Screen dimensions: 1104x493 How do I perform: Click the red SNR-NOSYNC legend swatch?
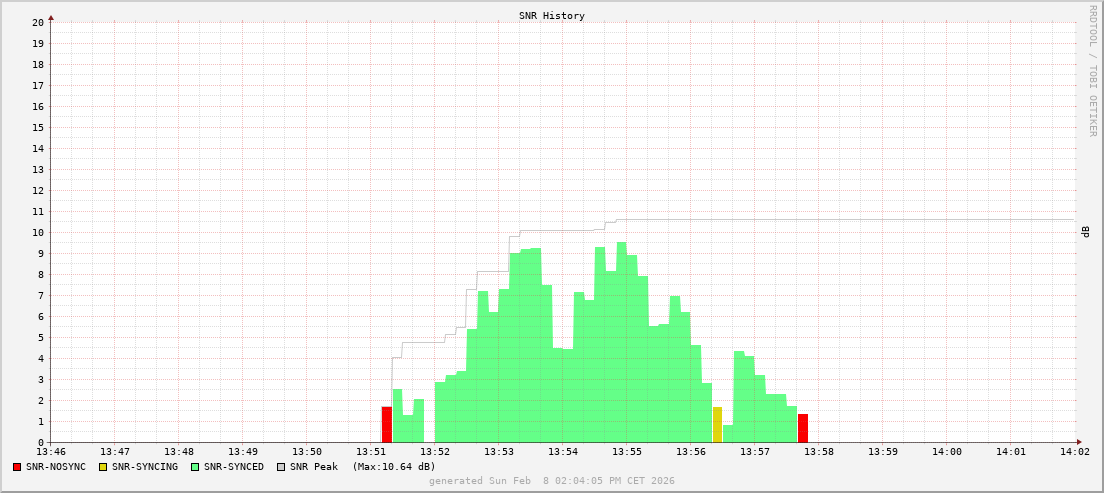tap(17, 467)
